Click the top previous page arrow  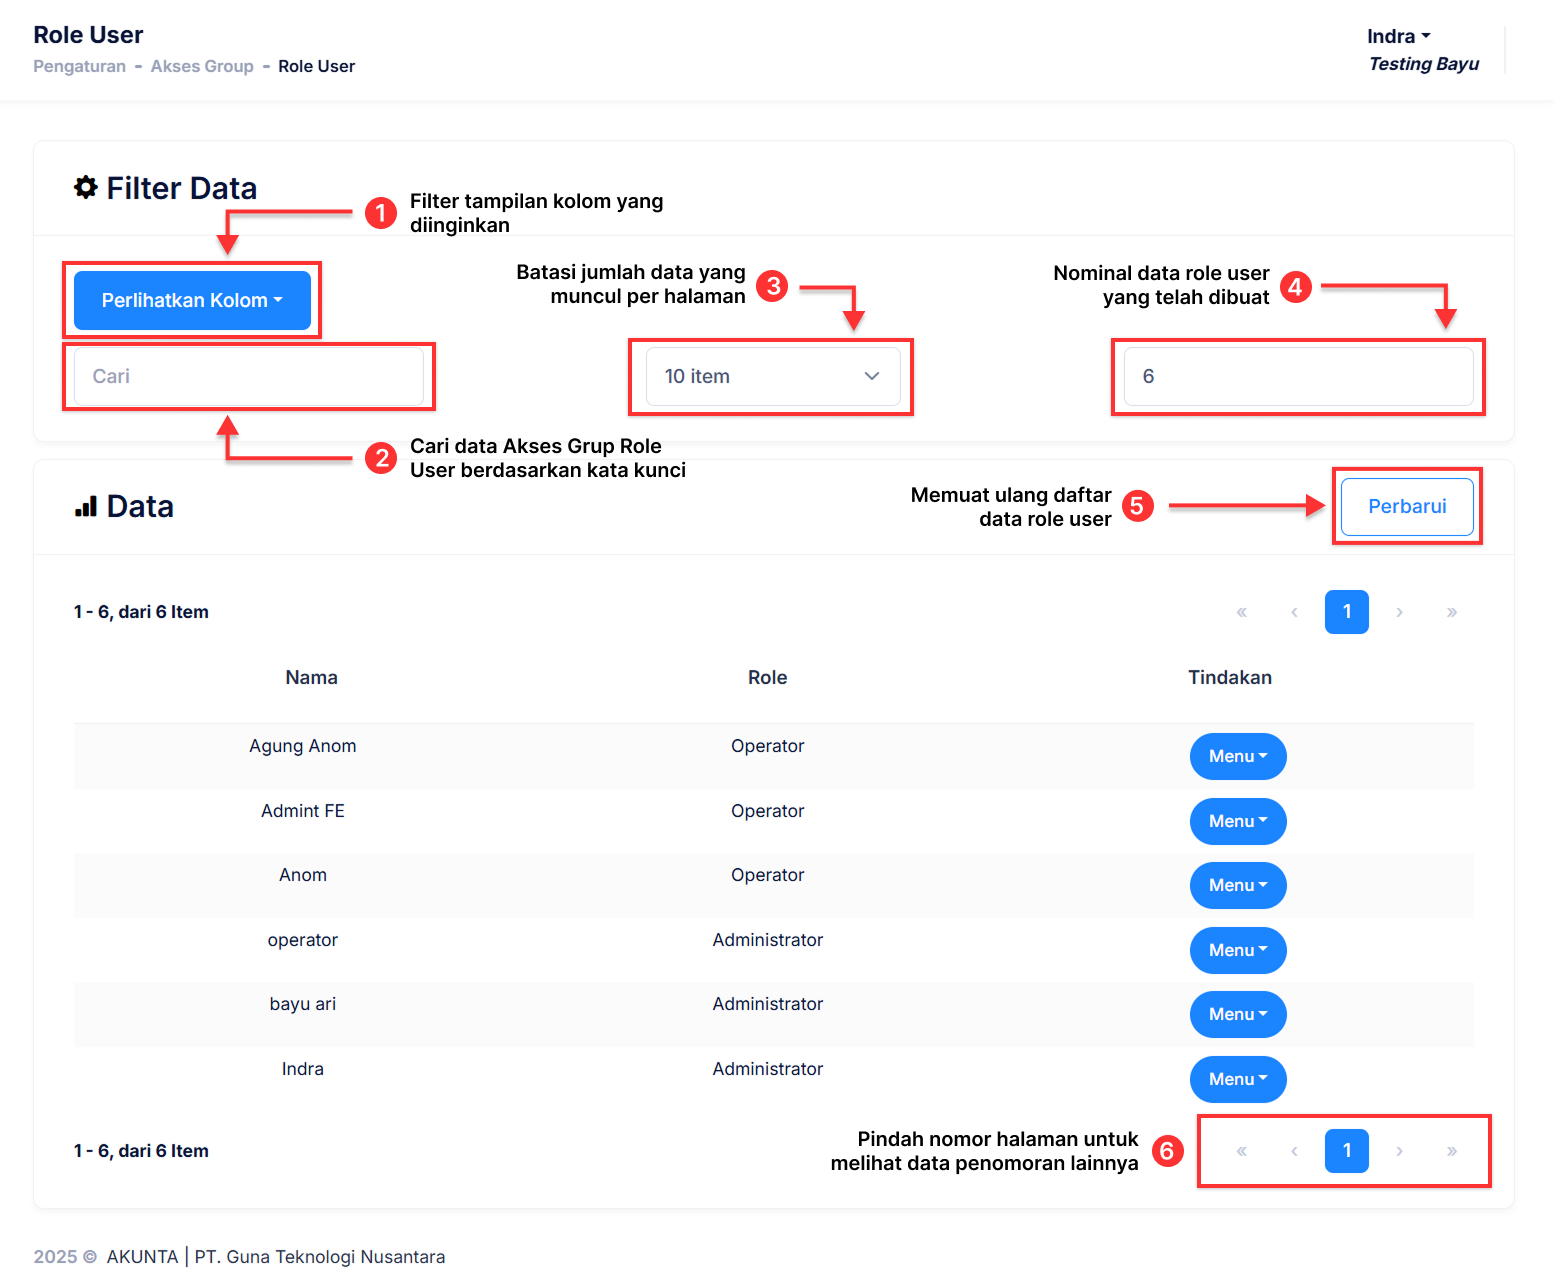(x=1294, y=612)
